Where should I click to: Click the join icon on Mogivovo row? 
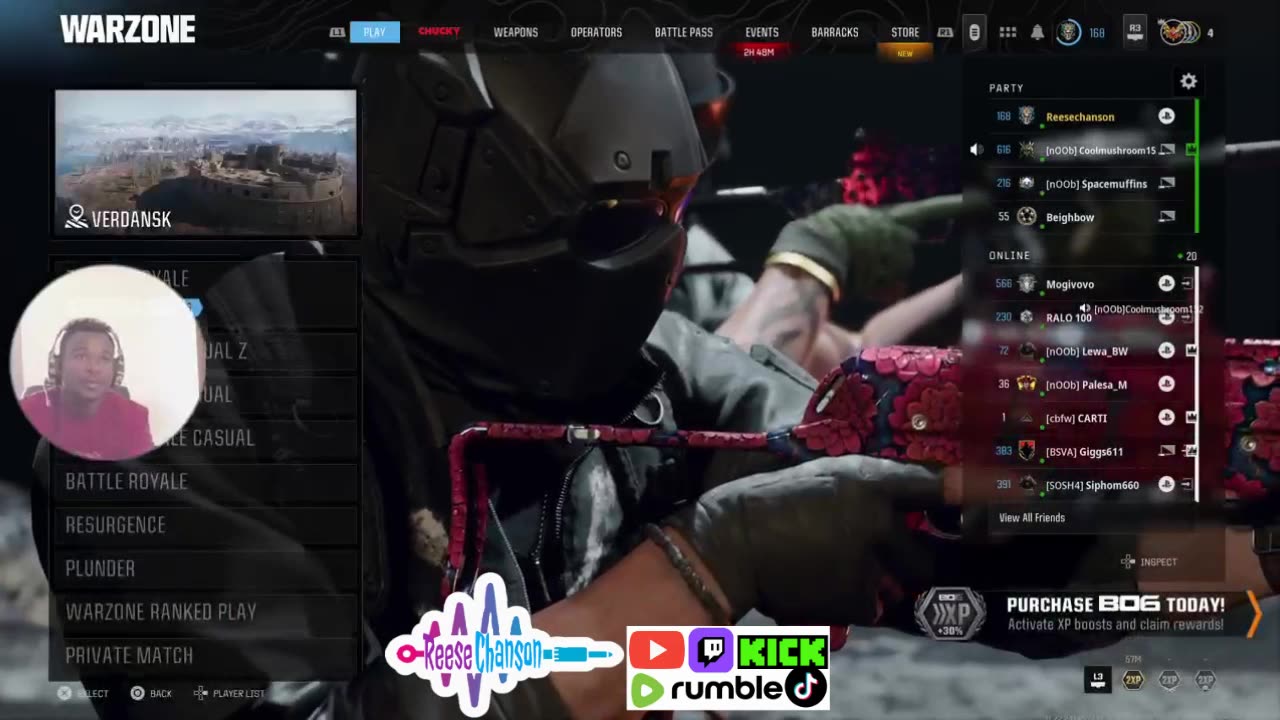point(1188,284)
